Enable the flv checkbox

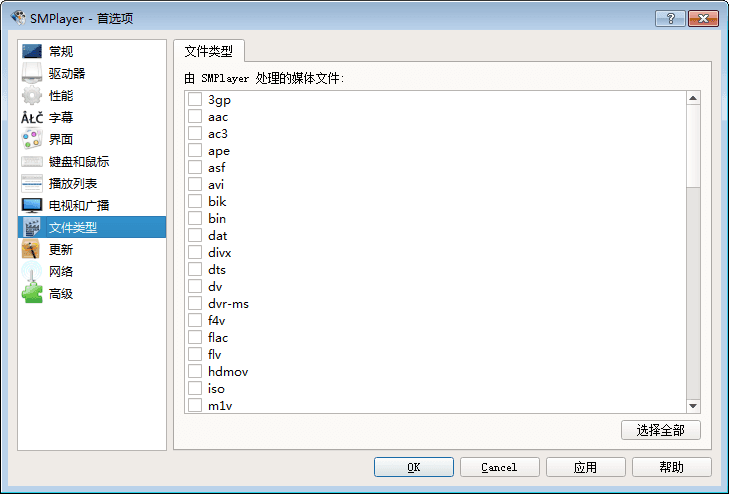point(195,354)
